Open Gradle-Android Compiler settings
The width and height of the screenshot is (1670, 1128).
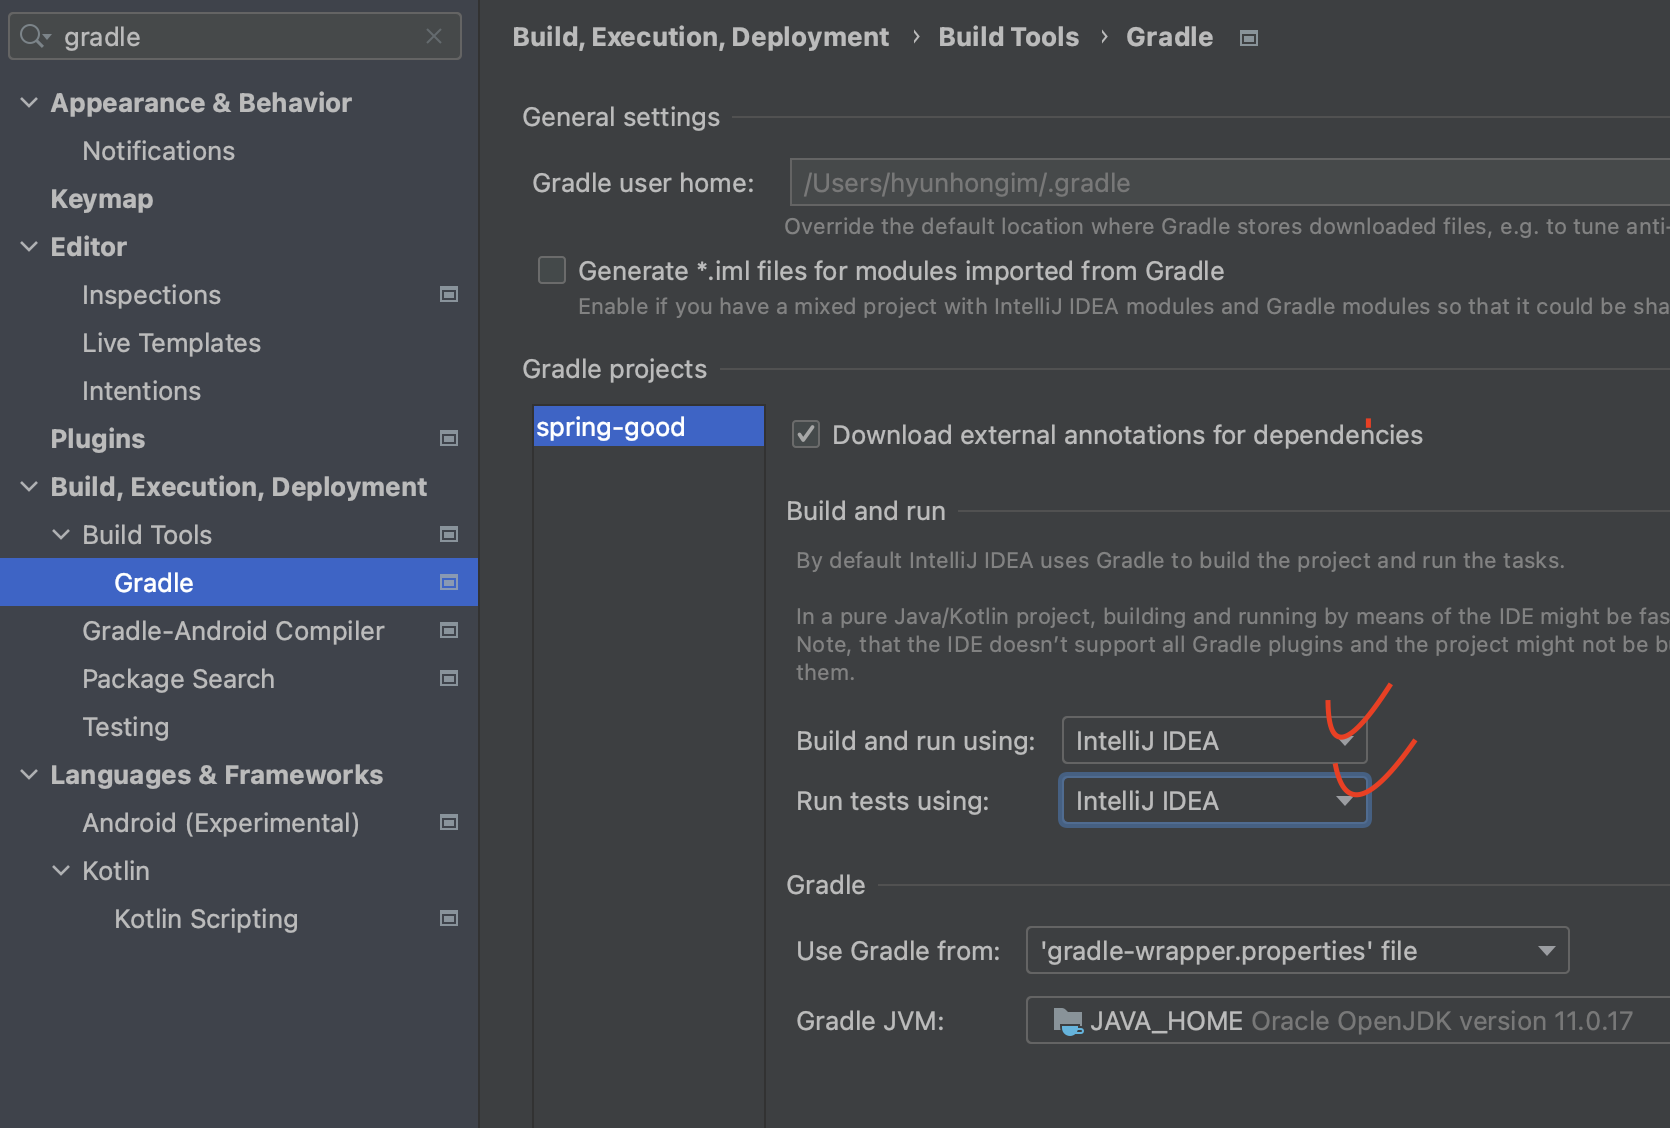[x=233, y=631]
